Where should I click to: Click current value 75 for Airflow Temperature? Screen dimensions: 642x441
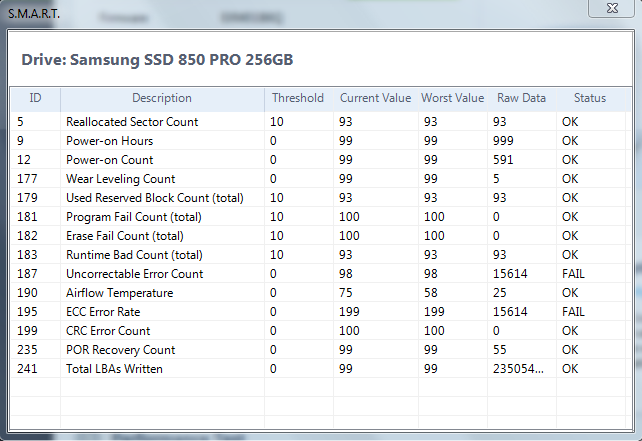[346, 293]
